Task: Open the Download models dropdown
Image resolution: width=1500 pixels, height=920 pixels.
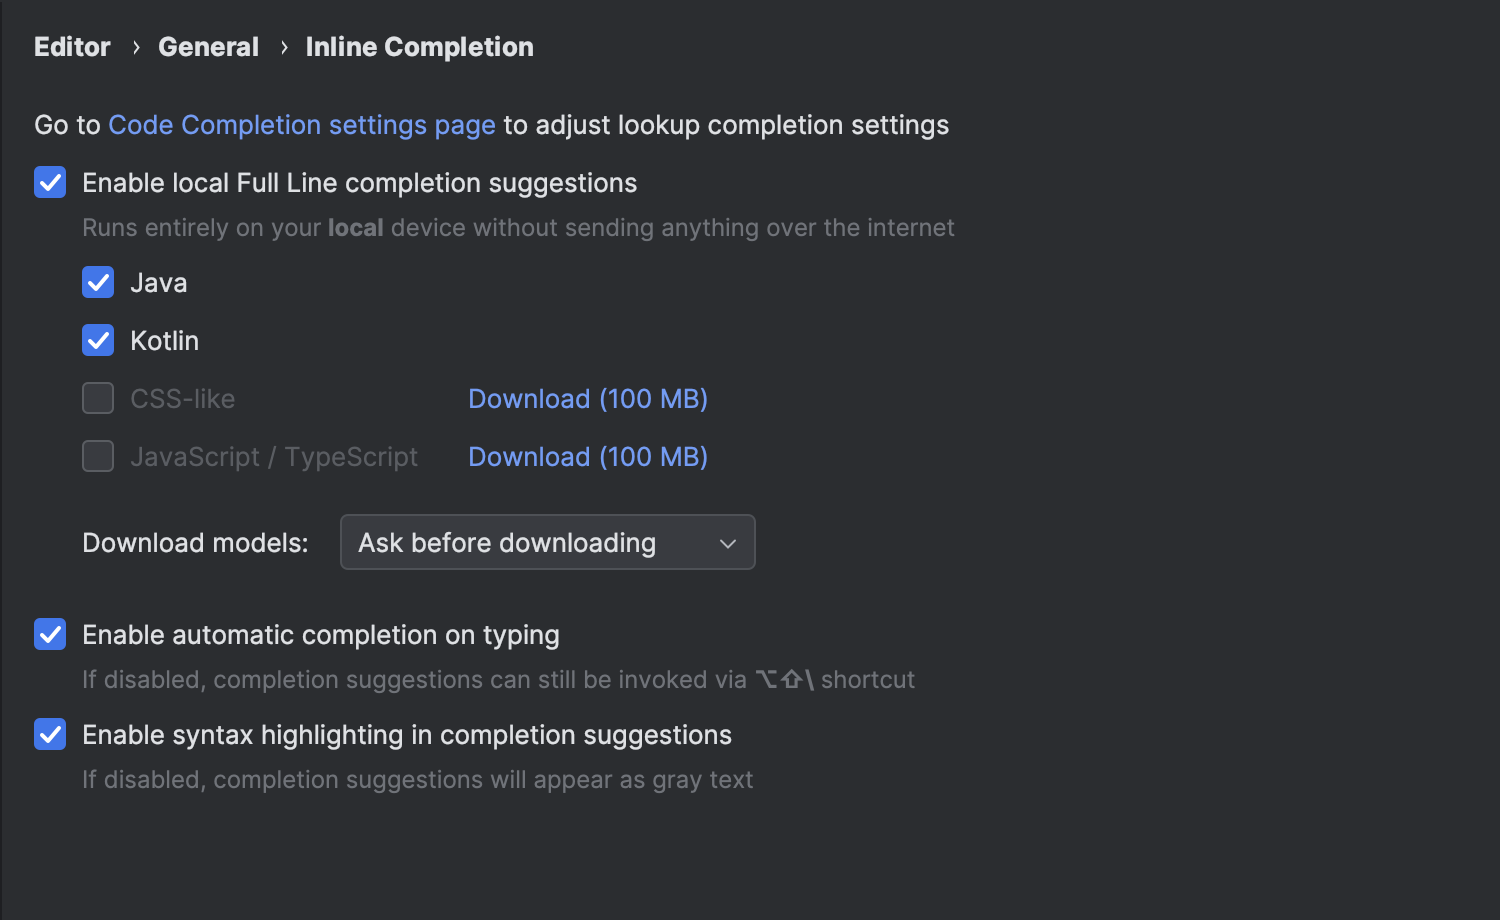Action: point(546,542)
